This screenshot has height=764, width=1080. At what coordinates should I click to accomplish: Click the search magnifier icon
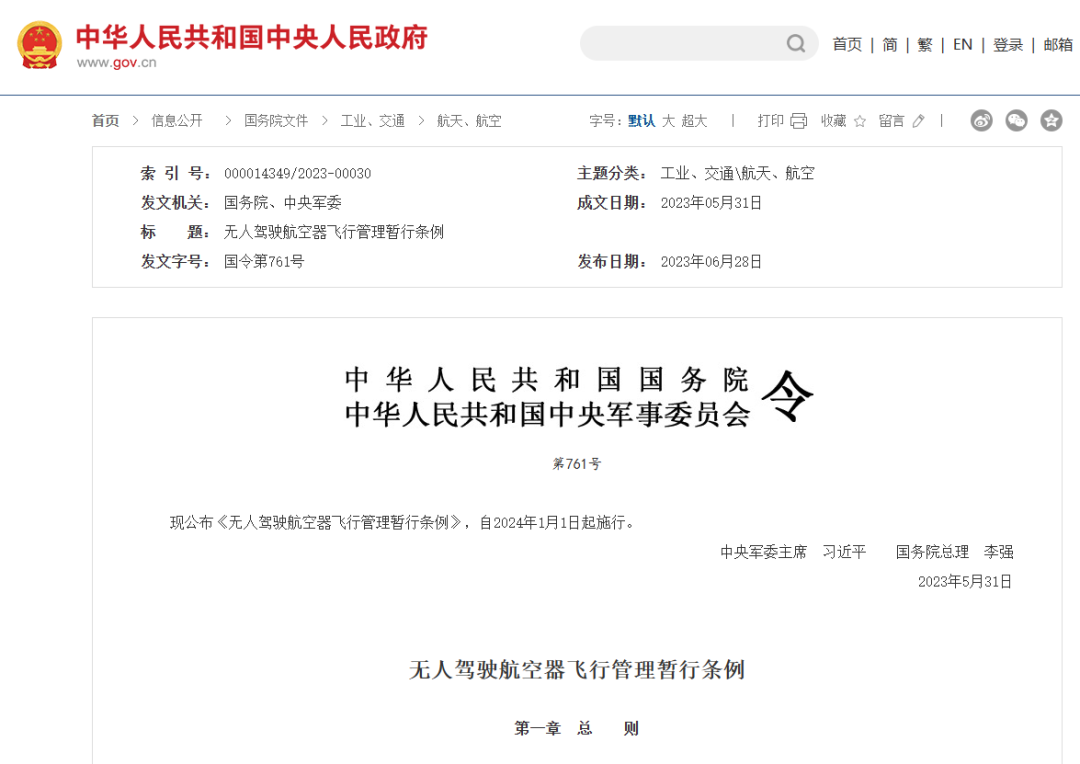tap(796, 44)
